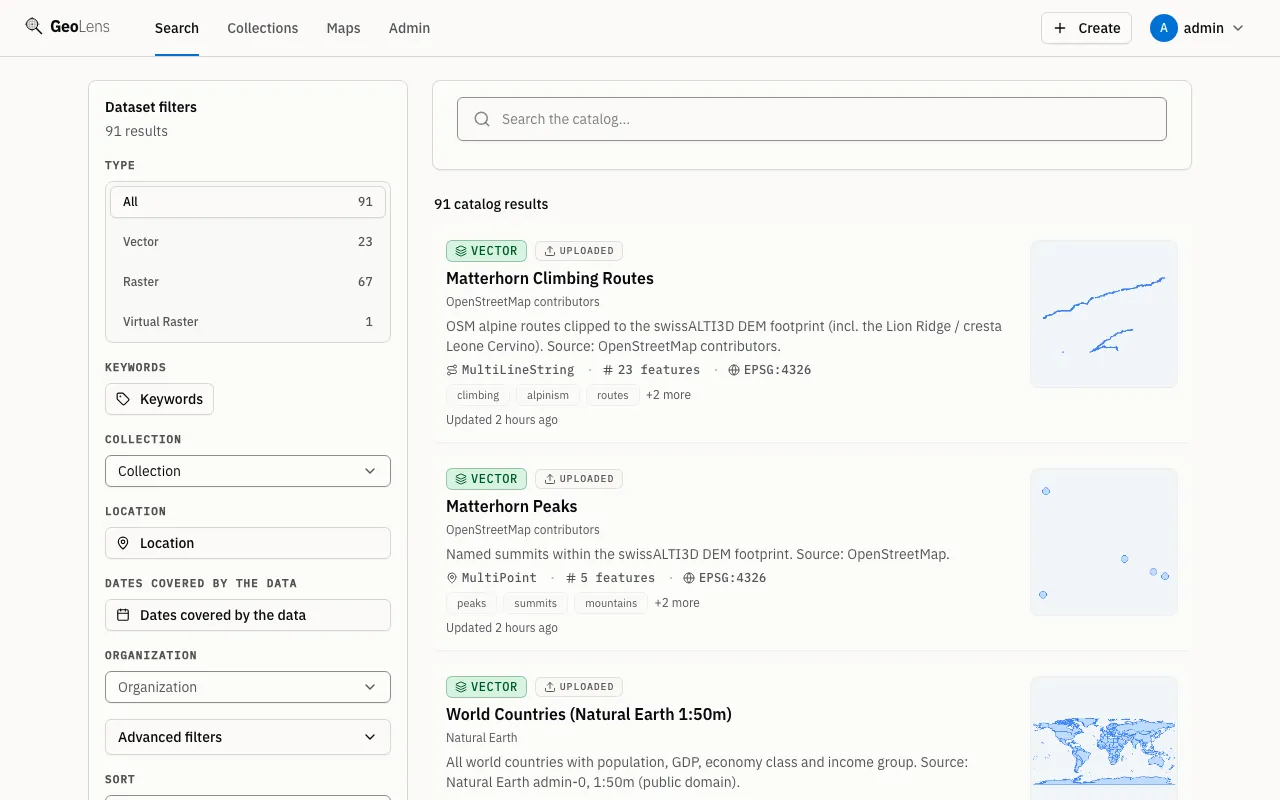Click the layers icon on Matterhorn Climbing Routes VECTOR badge

point(461,251)
